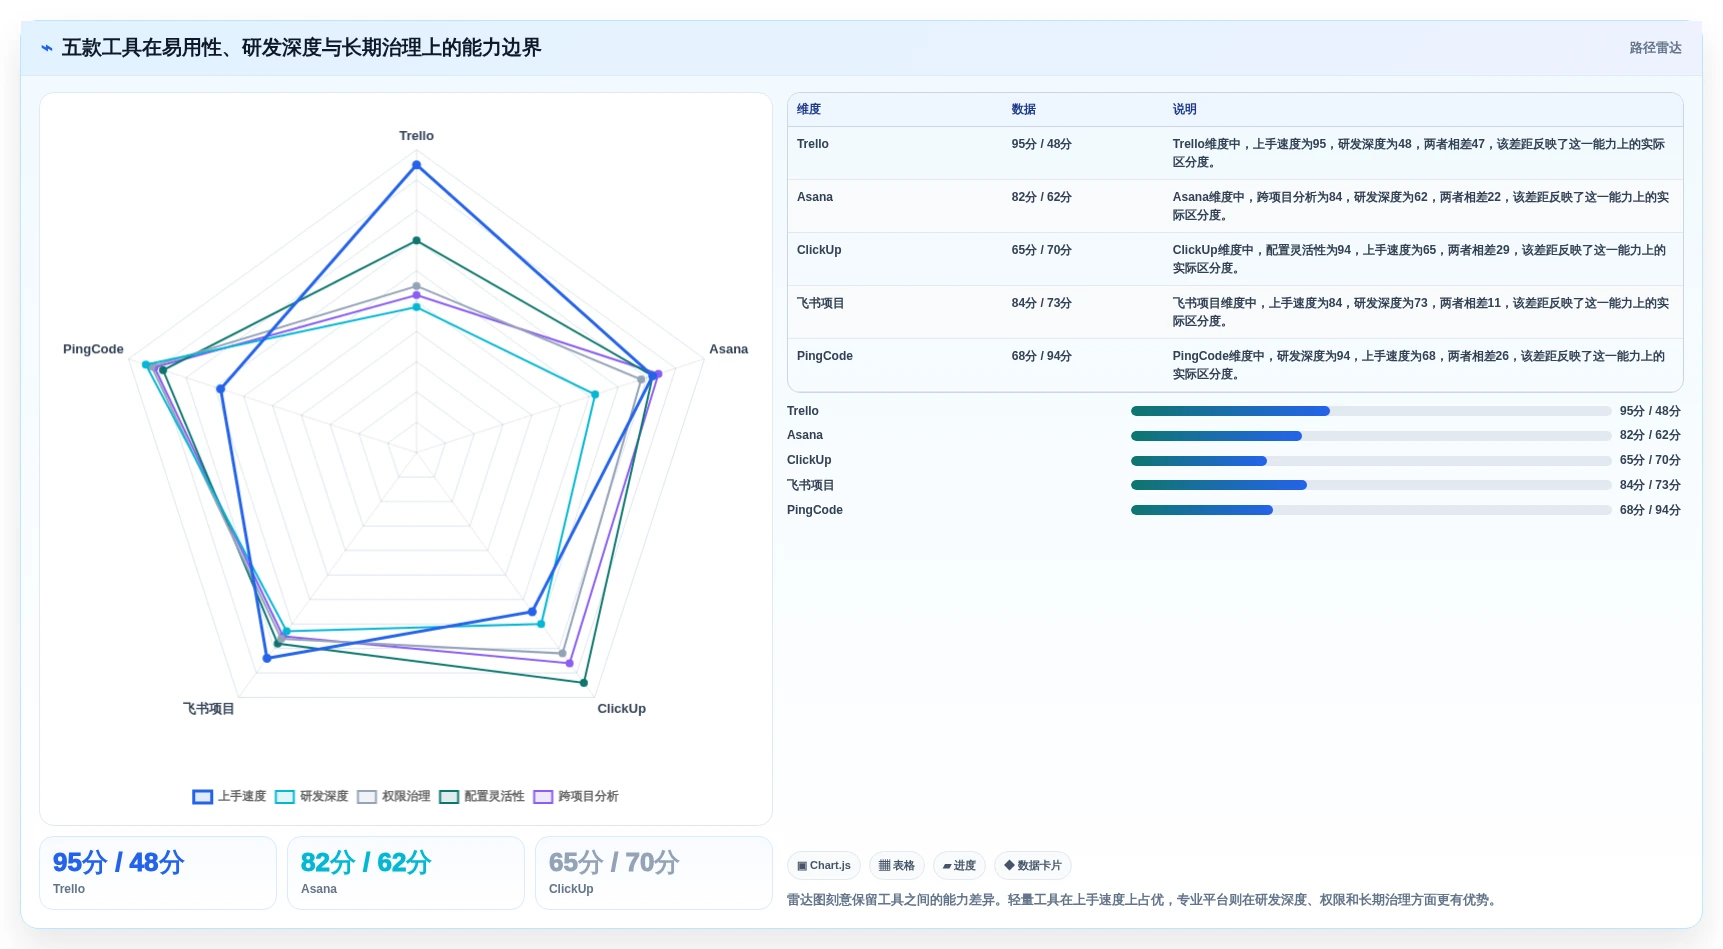Open the ClickUp 65分 / 70分 data card

coord(654,873)
